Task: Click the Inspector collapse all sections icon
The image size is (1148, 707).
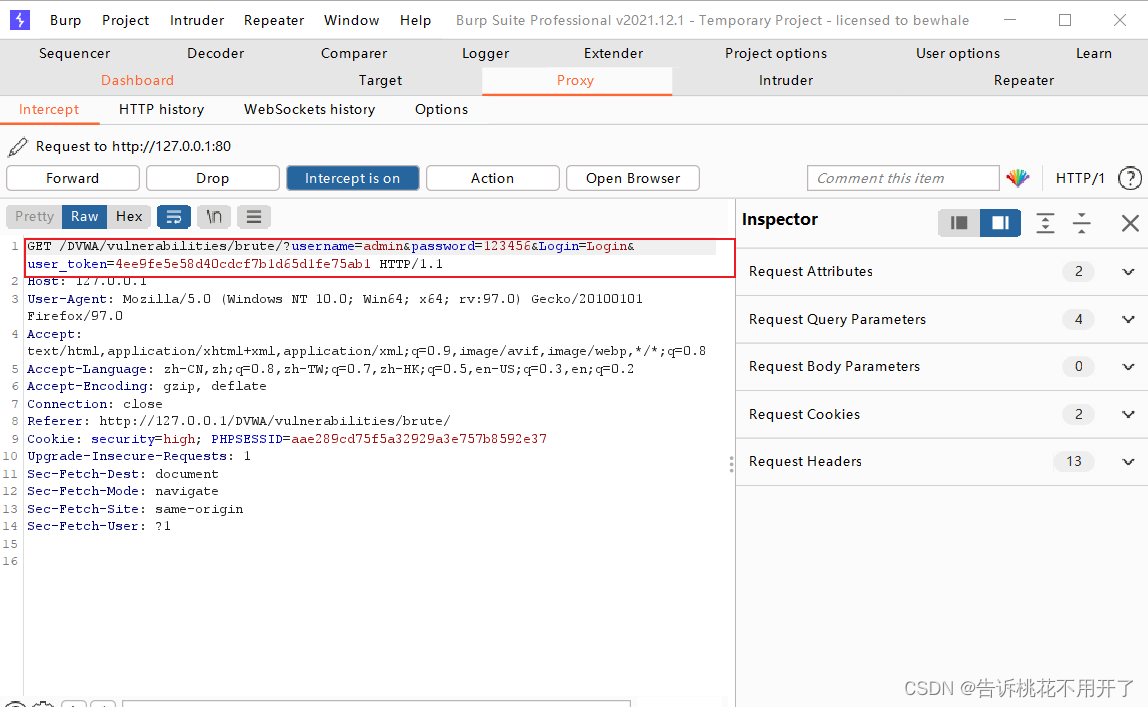Action: coord(1081,222)
